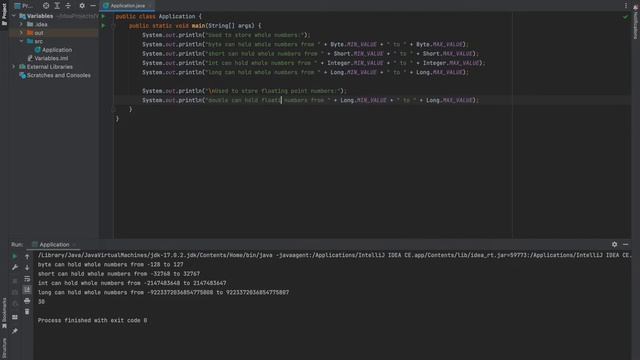Click fold end marker at main's closing brace
The width and height of the screenshot is (640, 360).
113,109
